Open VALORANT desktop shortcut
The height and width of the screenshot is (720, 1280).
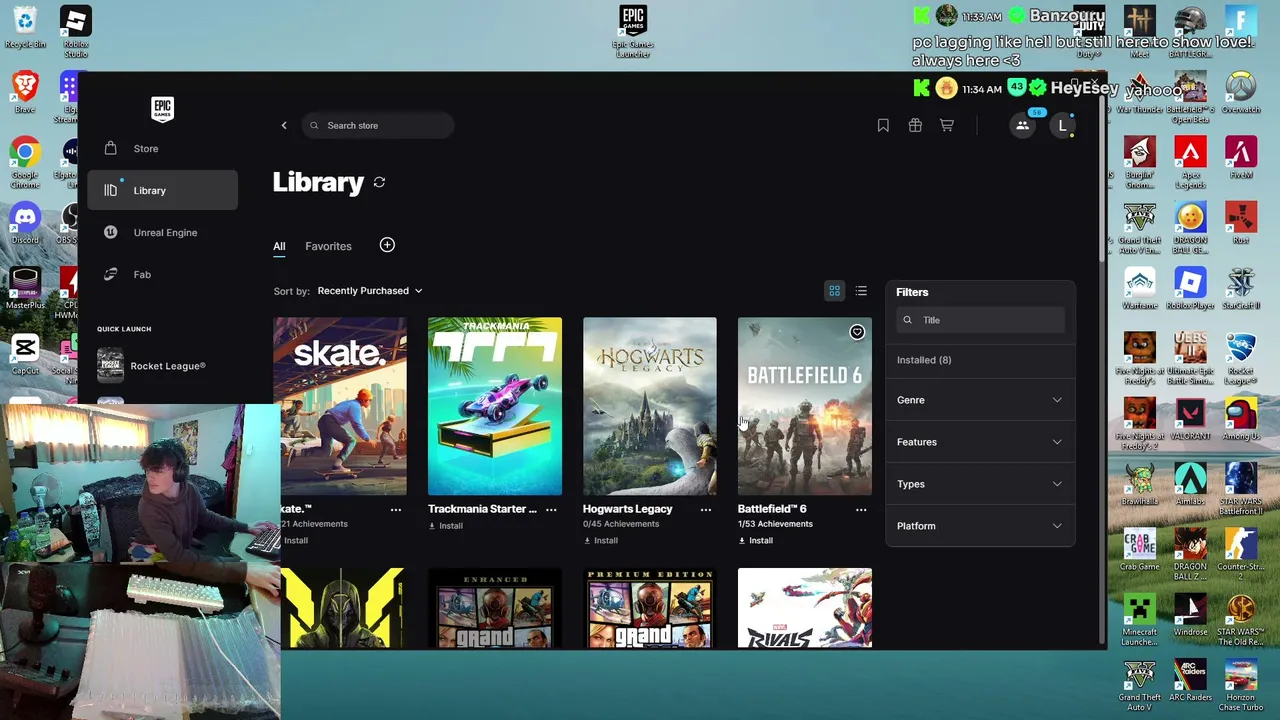1190,418
